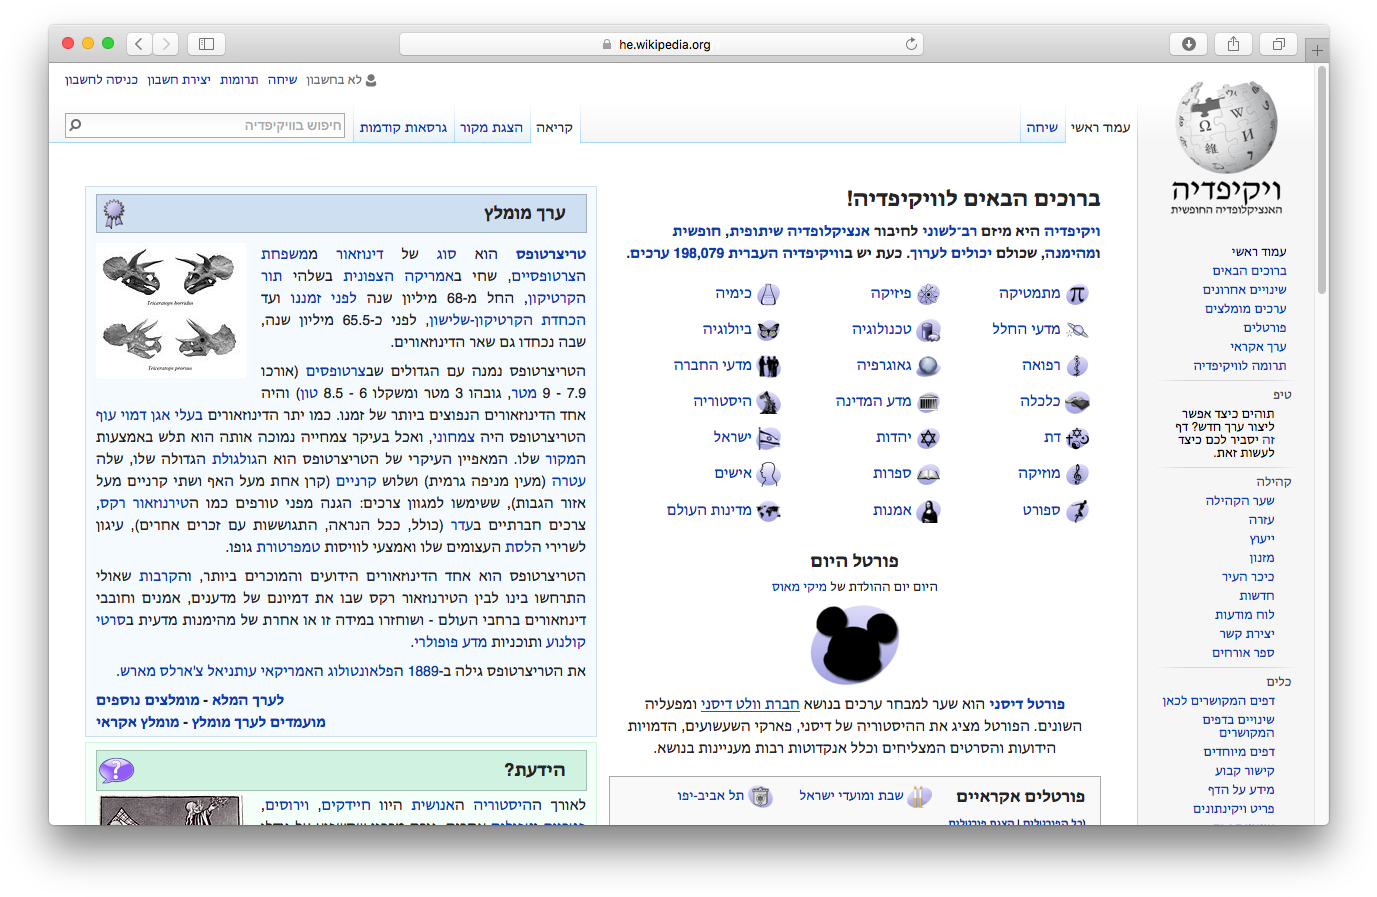Click the Wikipedia search input field
This screenshot has width=1377, height=897.
(x=205, y=125)
